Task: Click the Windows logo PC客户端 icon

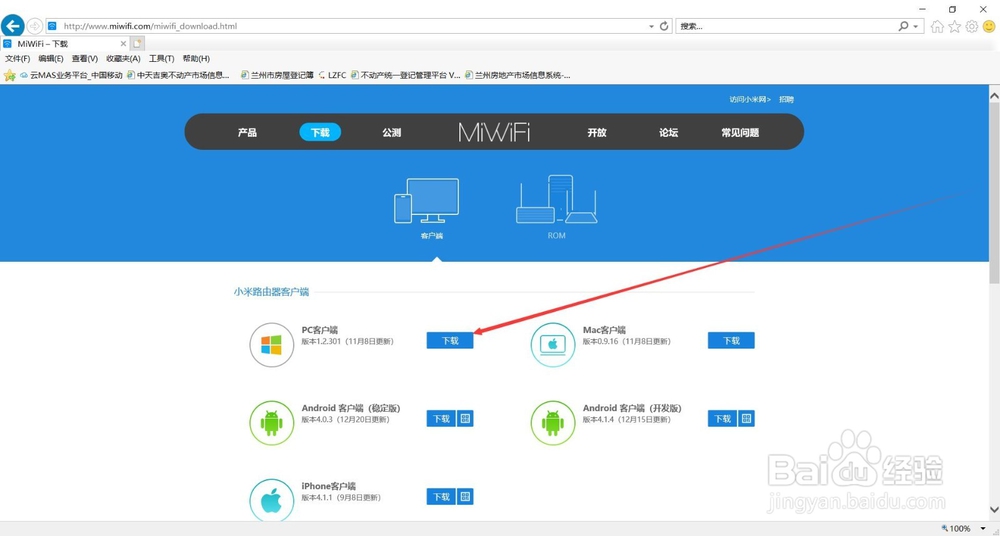Action: coord(271,345)
